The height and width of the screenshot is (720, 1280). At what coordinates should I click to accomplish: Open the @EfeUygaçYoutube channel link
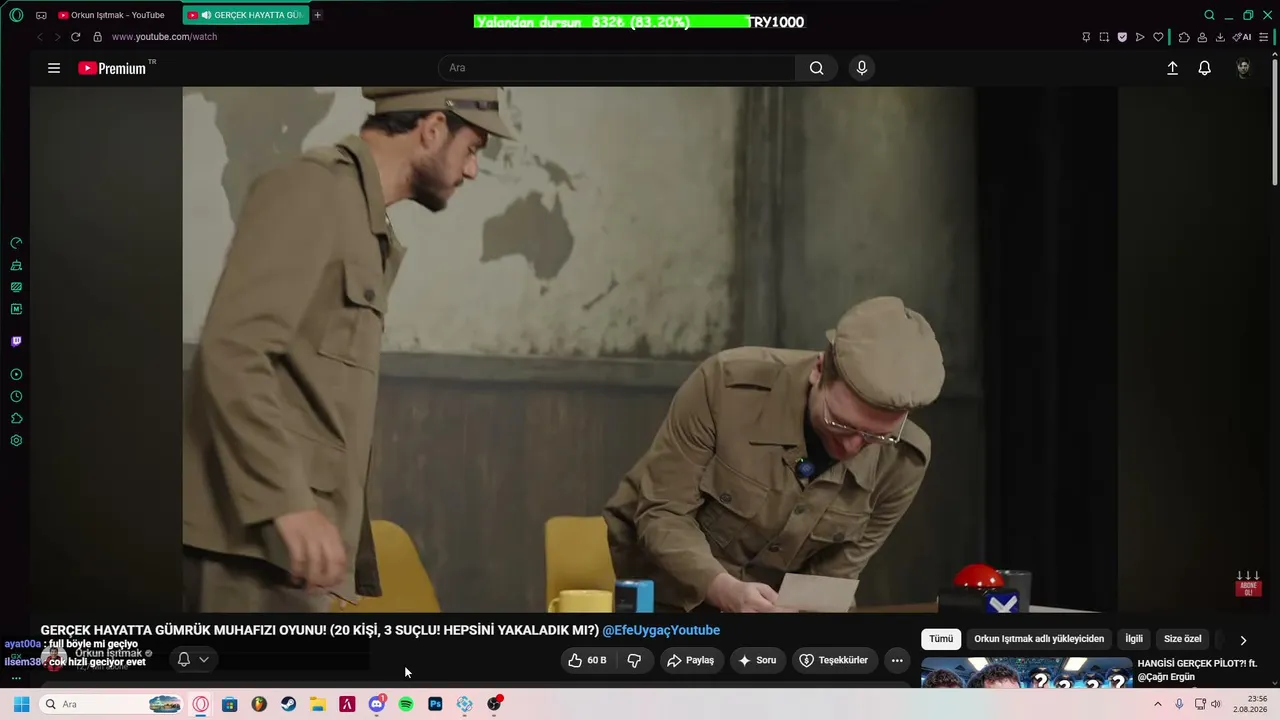click(x=661, y=630)
